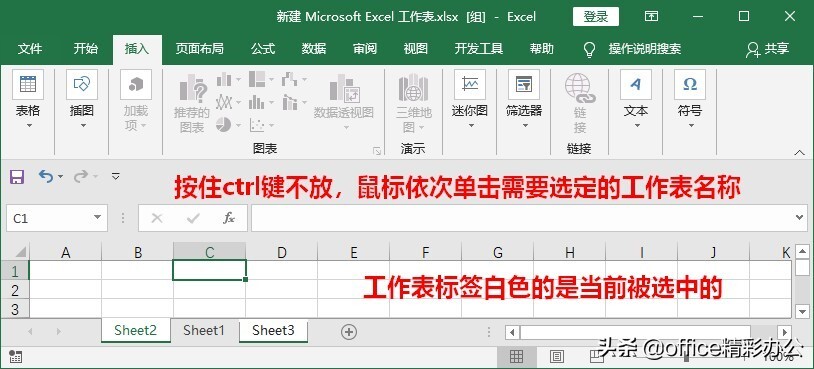Click the Save icon in quick access toolbar
This screenshot has width=814, height=369.
17,176
